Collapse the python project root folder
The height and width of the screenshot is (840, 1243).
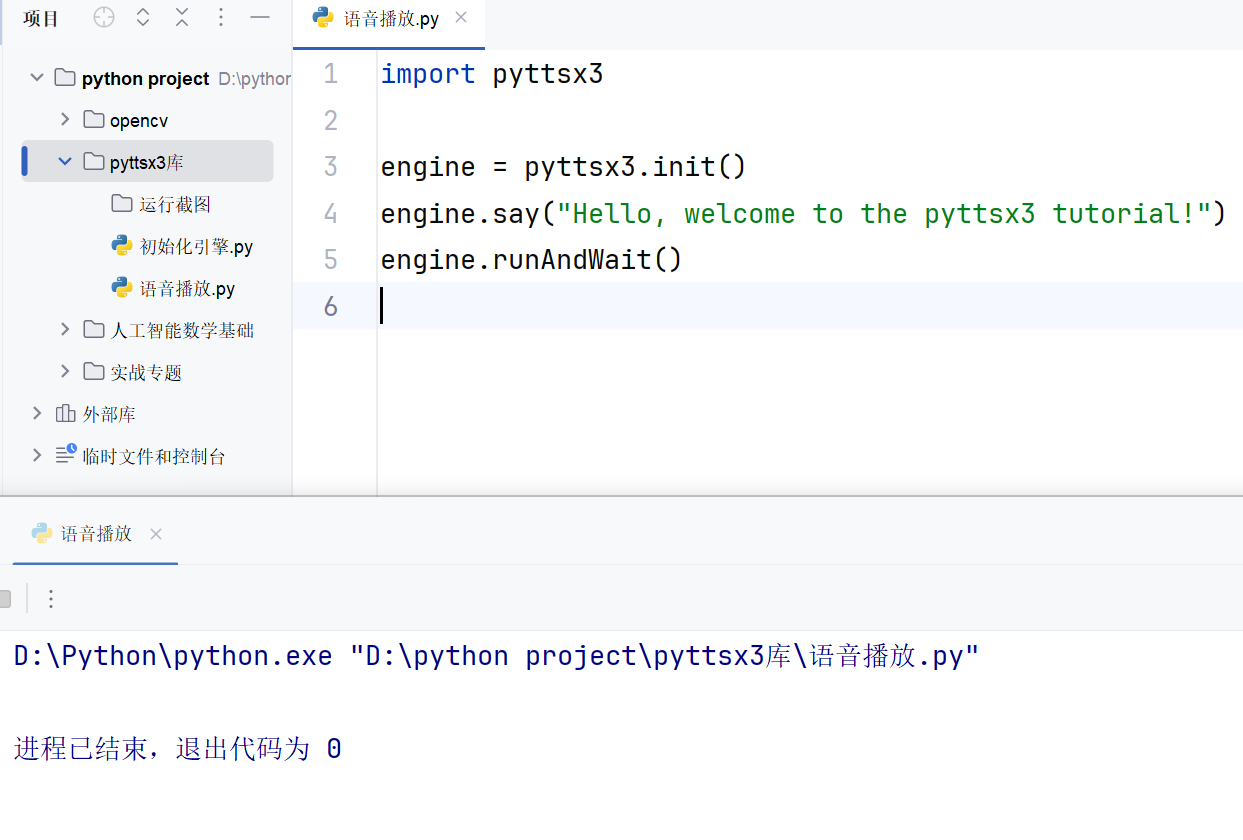[x=37, y=77]
